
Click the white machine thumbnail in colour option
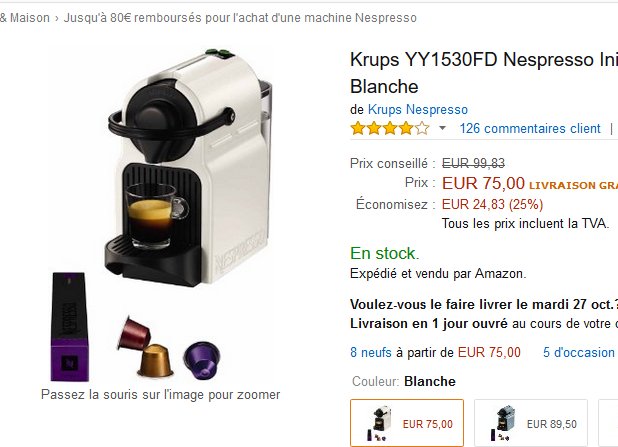pos(379,423)
